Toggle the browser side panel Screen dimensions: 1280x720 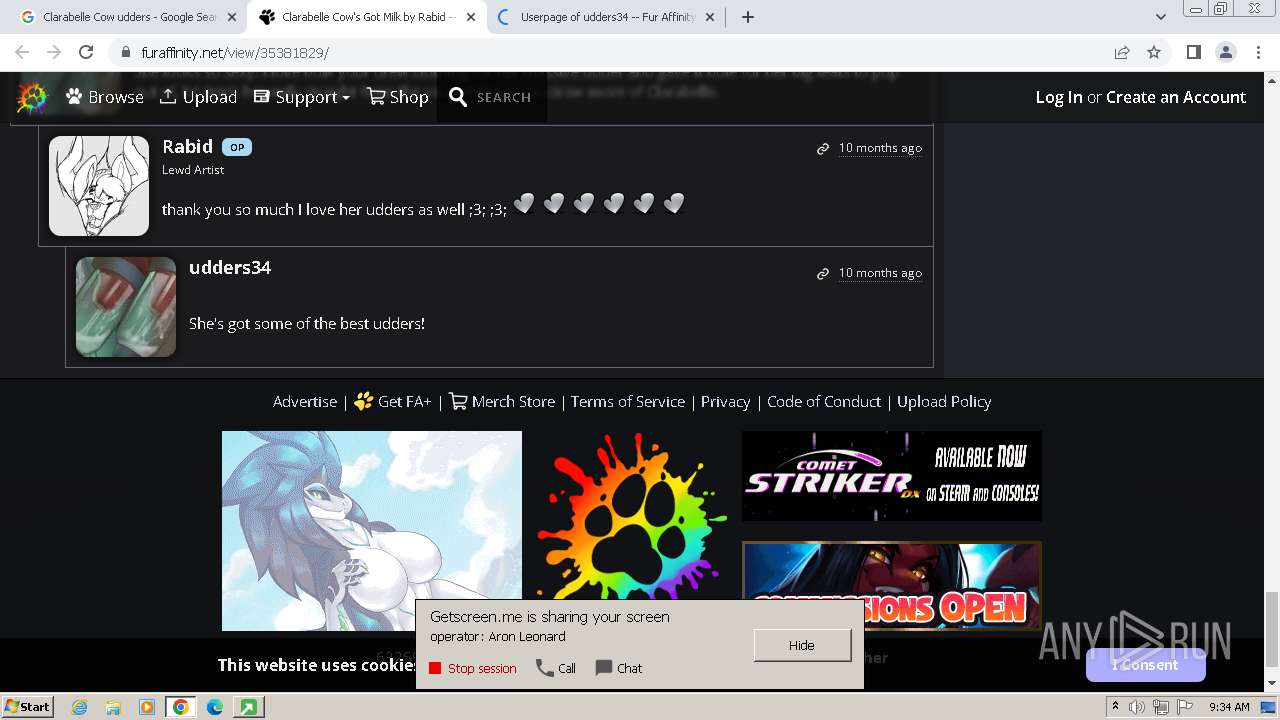[x=1193, y=52]
